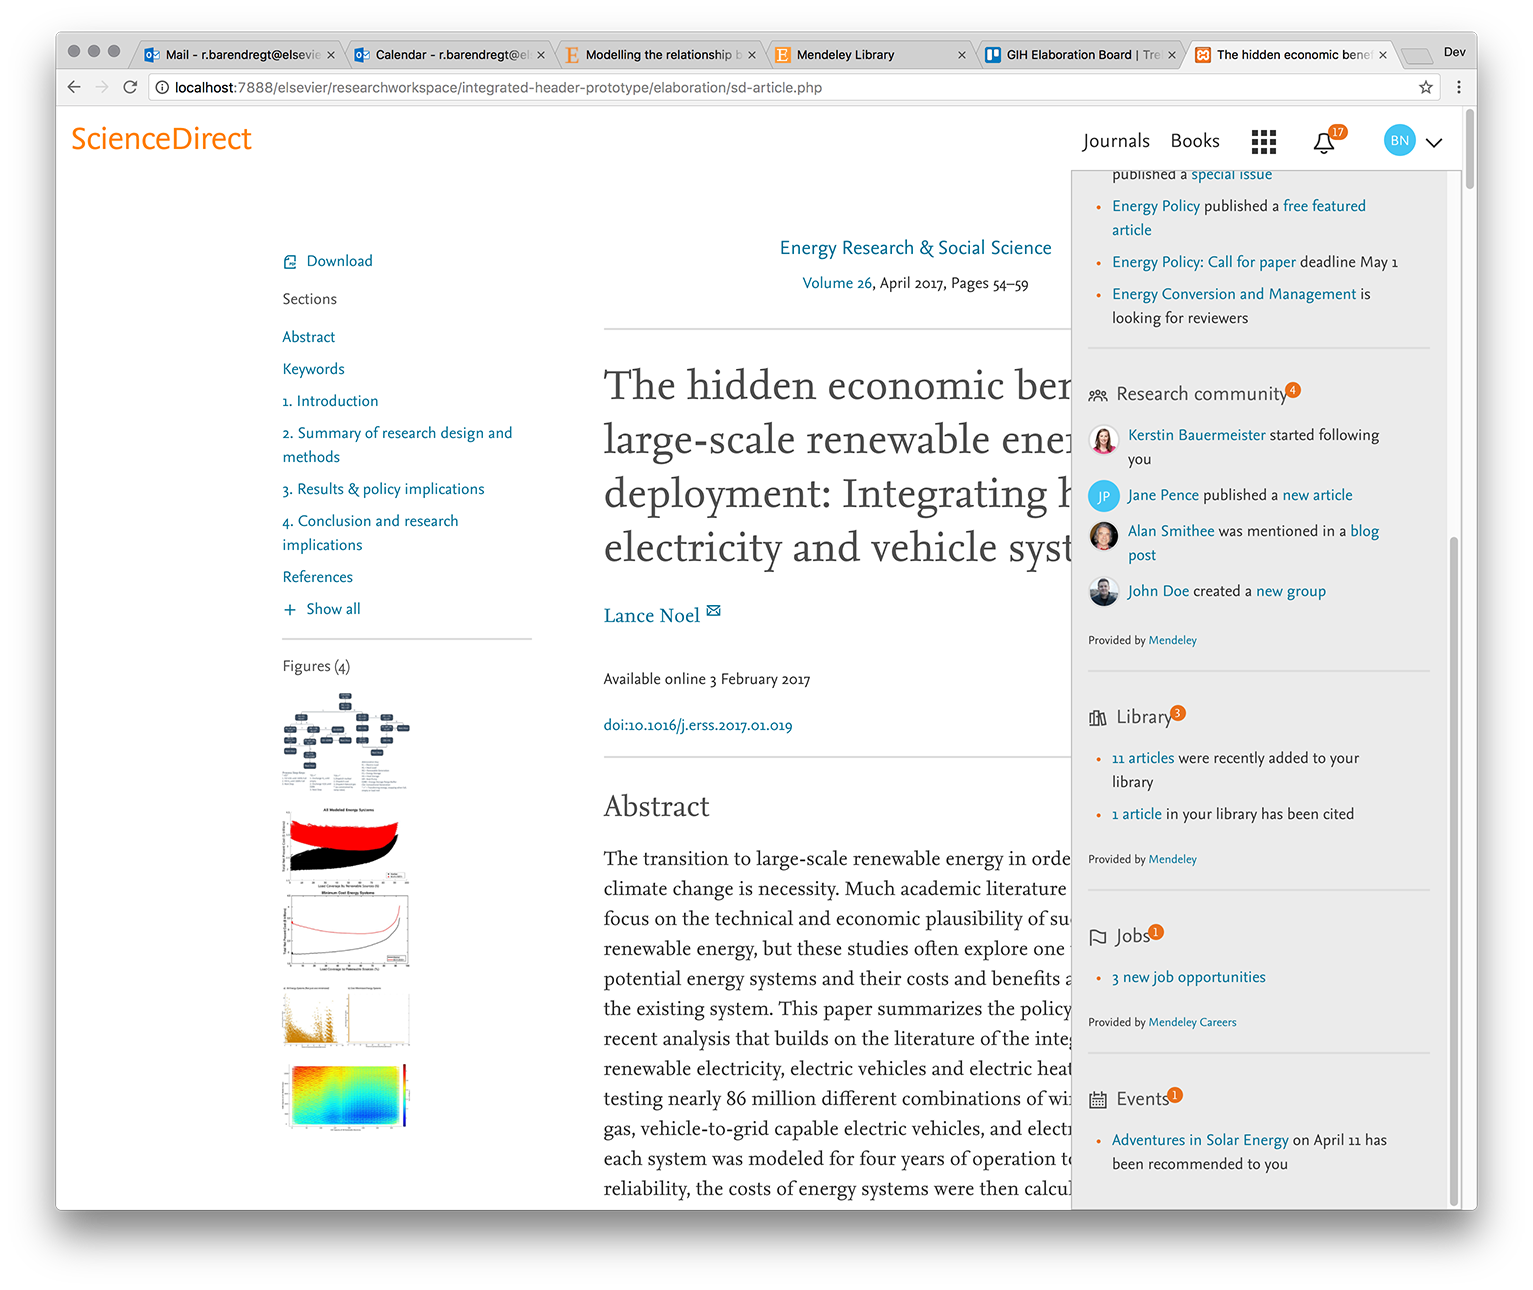Viewport: 1533px width, 1290px height.
Task: Open the 1 article cited link
Action: coord(1137,814)
